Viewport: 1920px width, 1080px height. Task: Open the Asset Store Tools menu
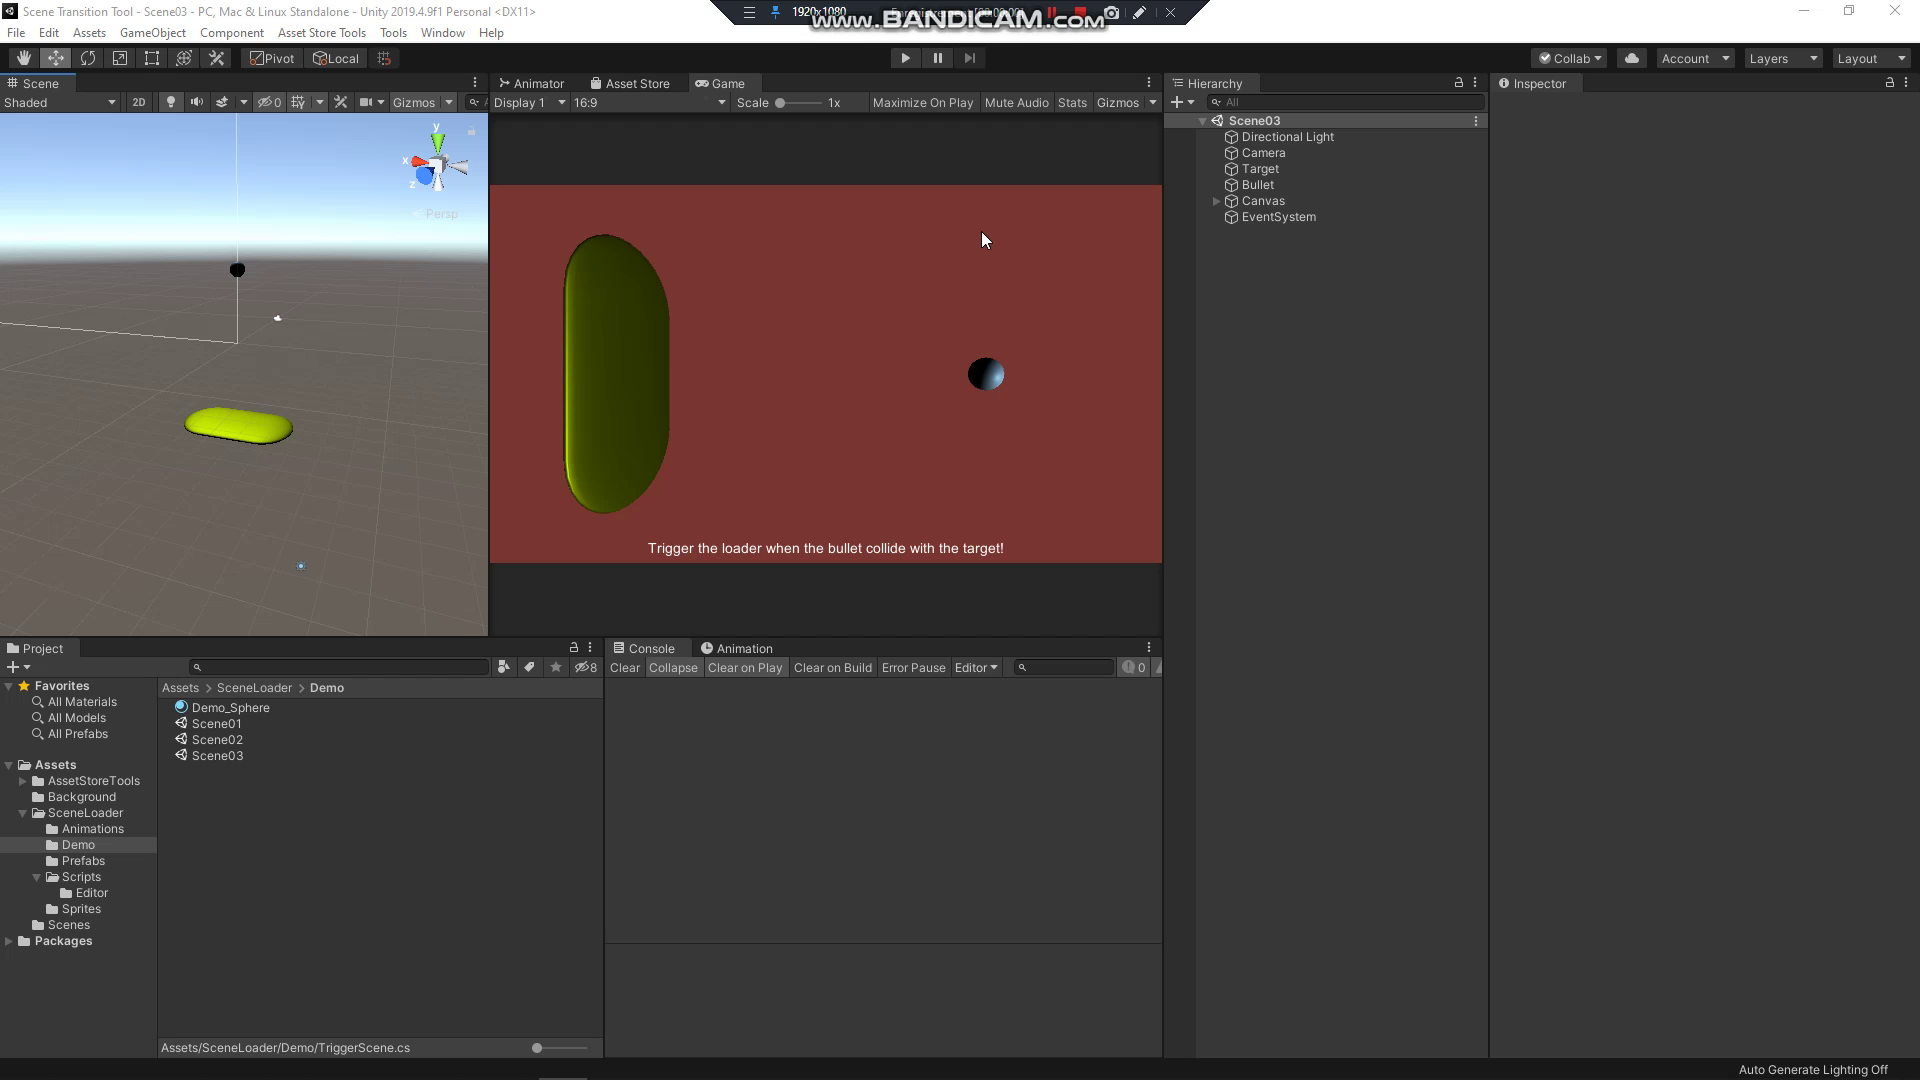[x=322, y=32]
